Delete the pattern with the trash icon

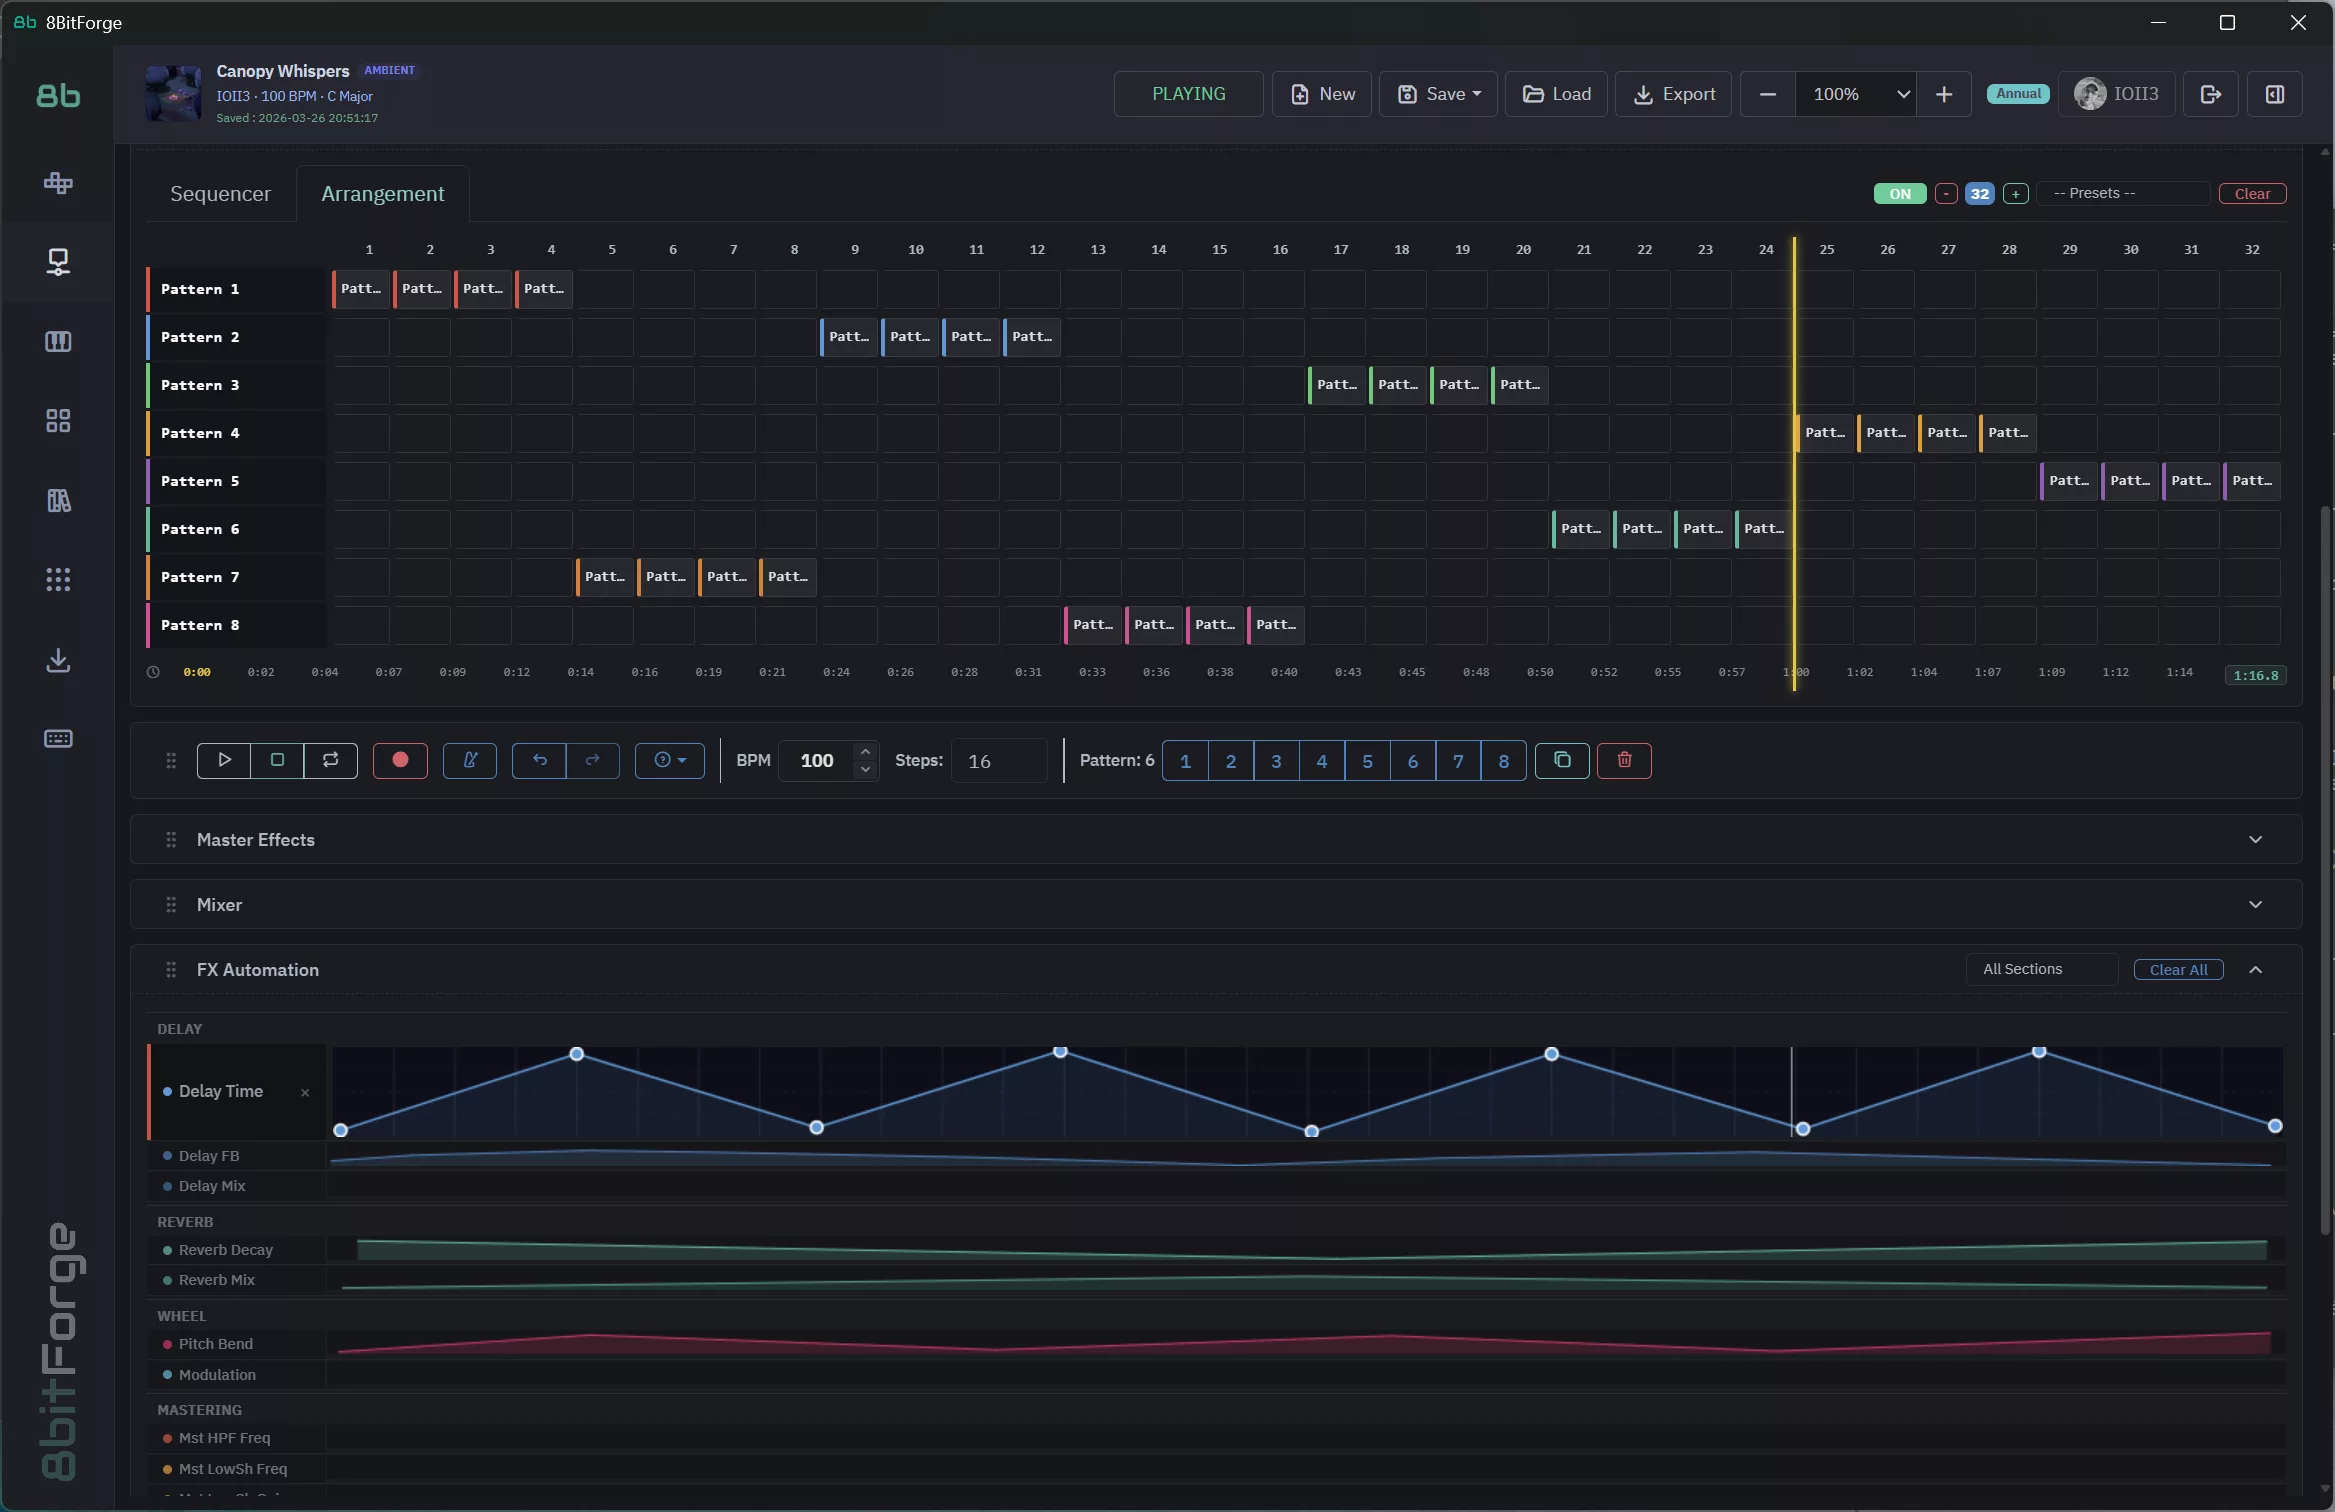pyautogui.click(x=1623, y=761)
